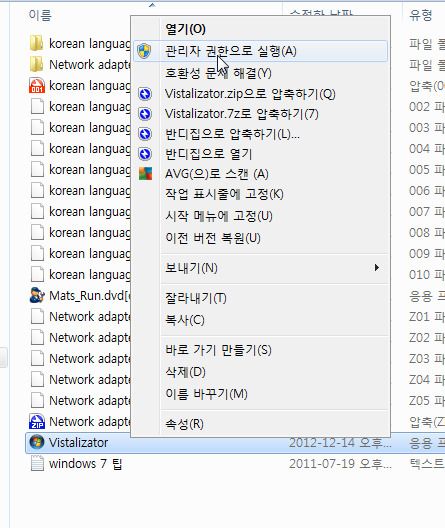Select korean language file icon, type 010

[x=37, y=274]
